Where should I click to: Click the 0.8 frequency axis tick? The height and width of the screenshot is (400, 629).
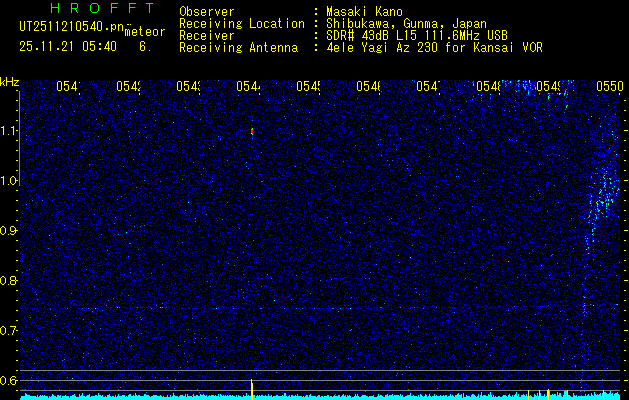9,281
